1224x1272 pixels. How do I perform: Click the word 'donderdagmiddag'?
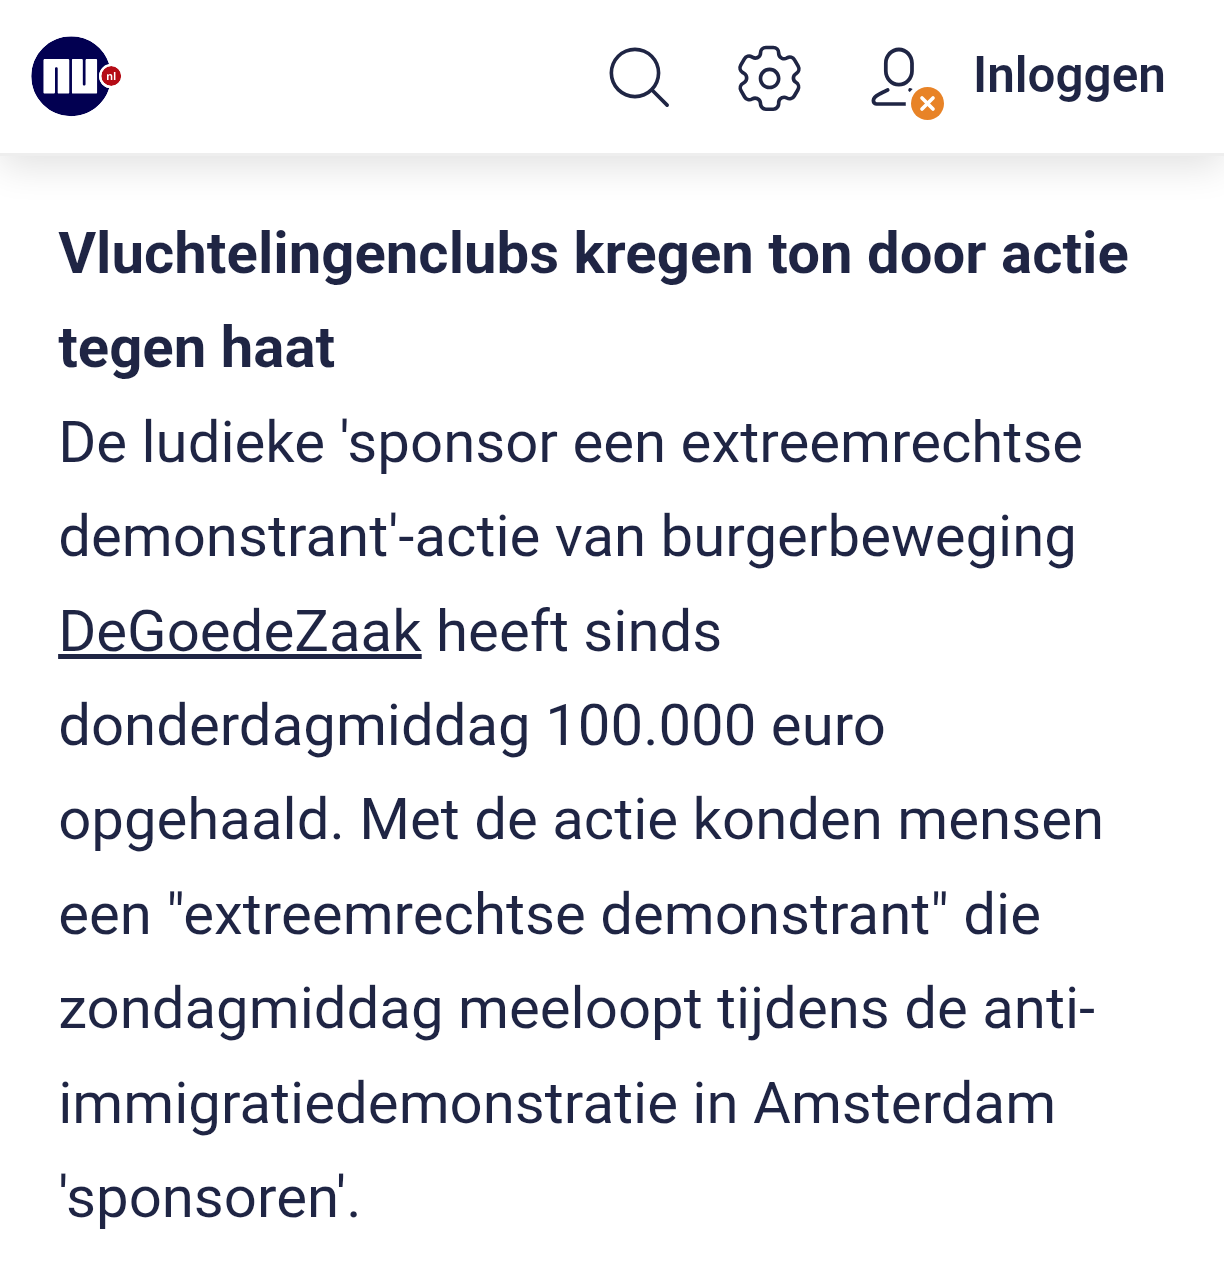coord(294,726)
